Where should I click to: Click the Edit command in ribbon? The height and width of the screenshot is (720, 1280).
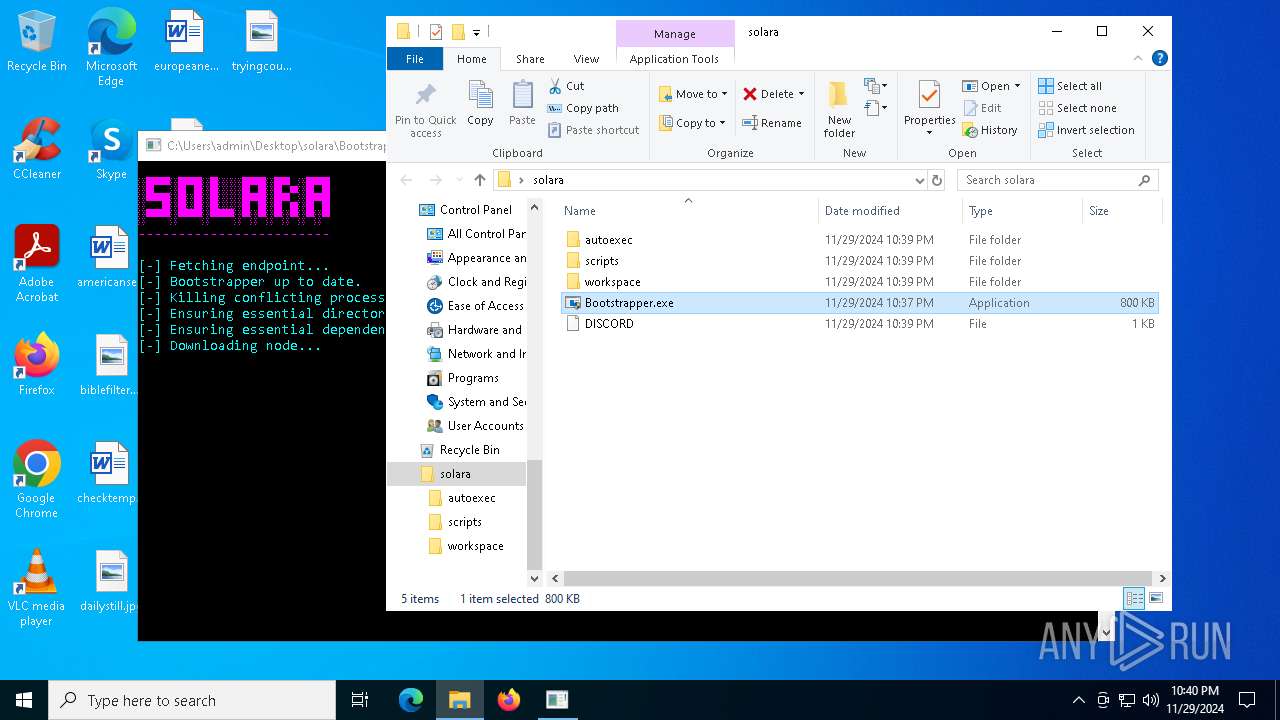point(982,108)
